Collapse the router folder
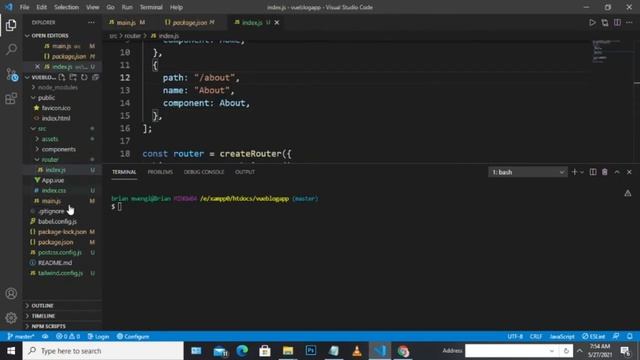The image size is (640, 360). (x=50, y=160)
